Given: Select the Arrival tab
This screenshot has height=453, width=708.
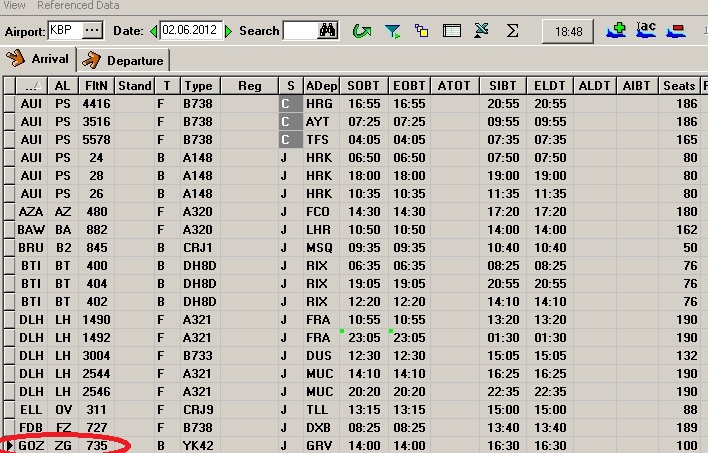Looking at the screenshot, I should click(x=40, y=60).
